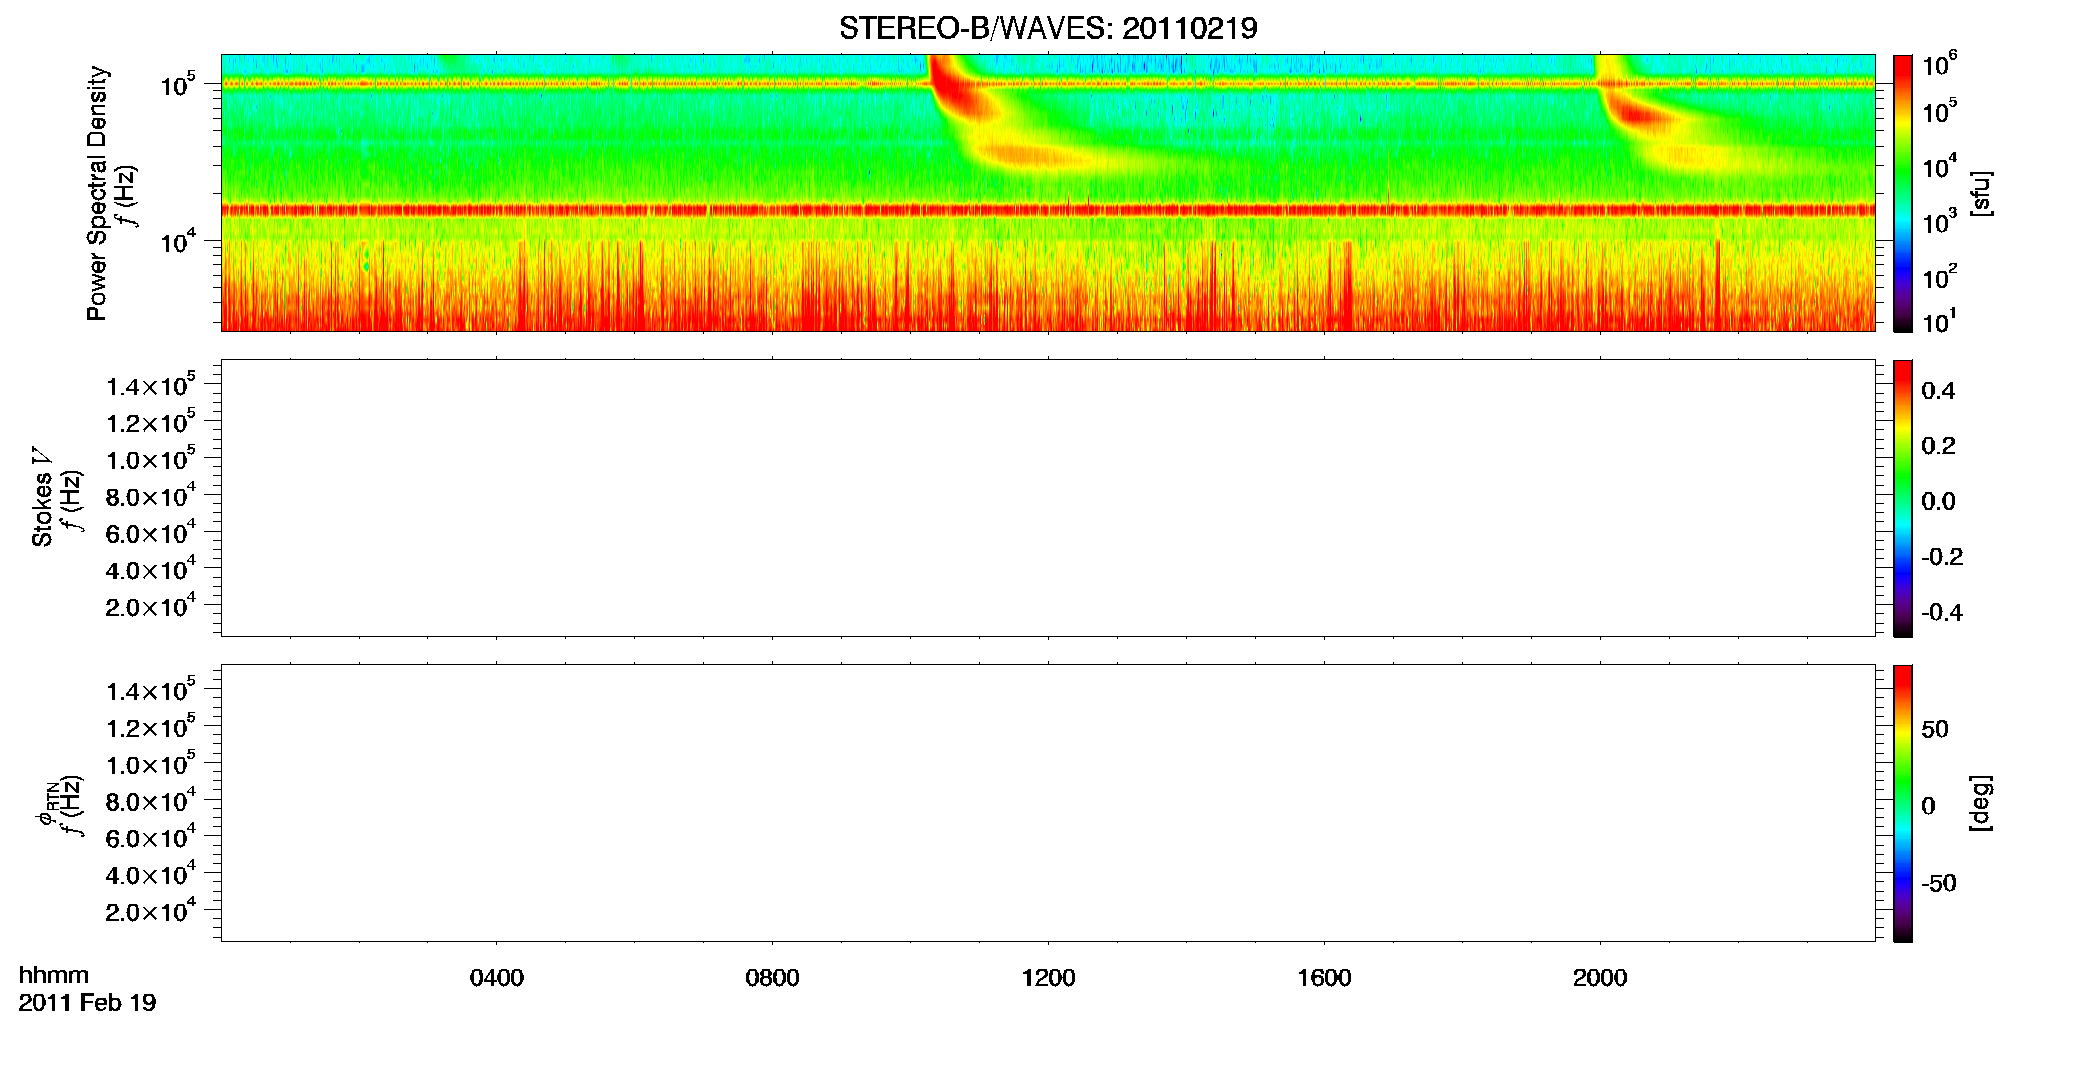
Task: Click the 2000 time axis label
Action: [1600, 978]
